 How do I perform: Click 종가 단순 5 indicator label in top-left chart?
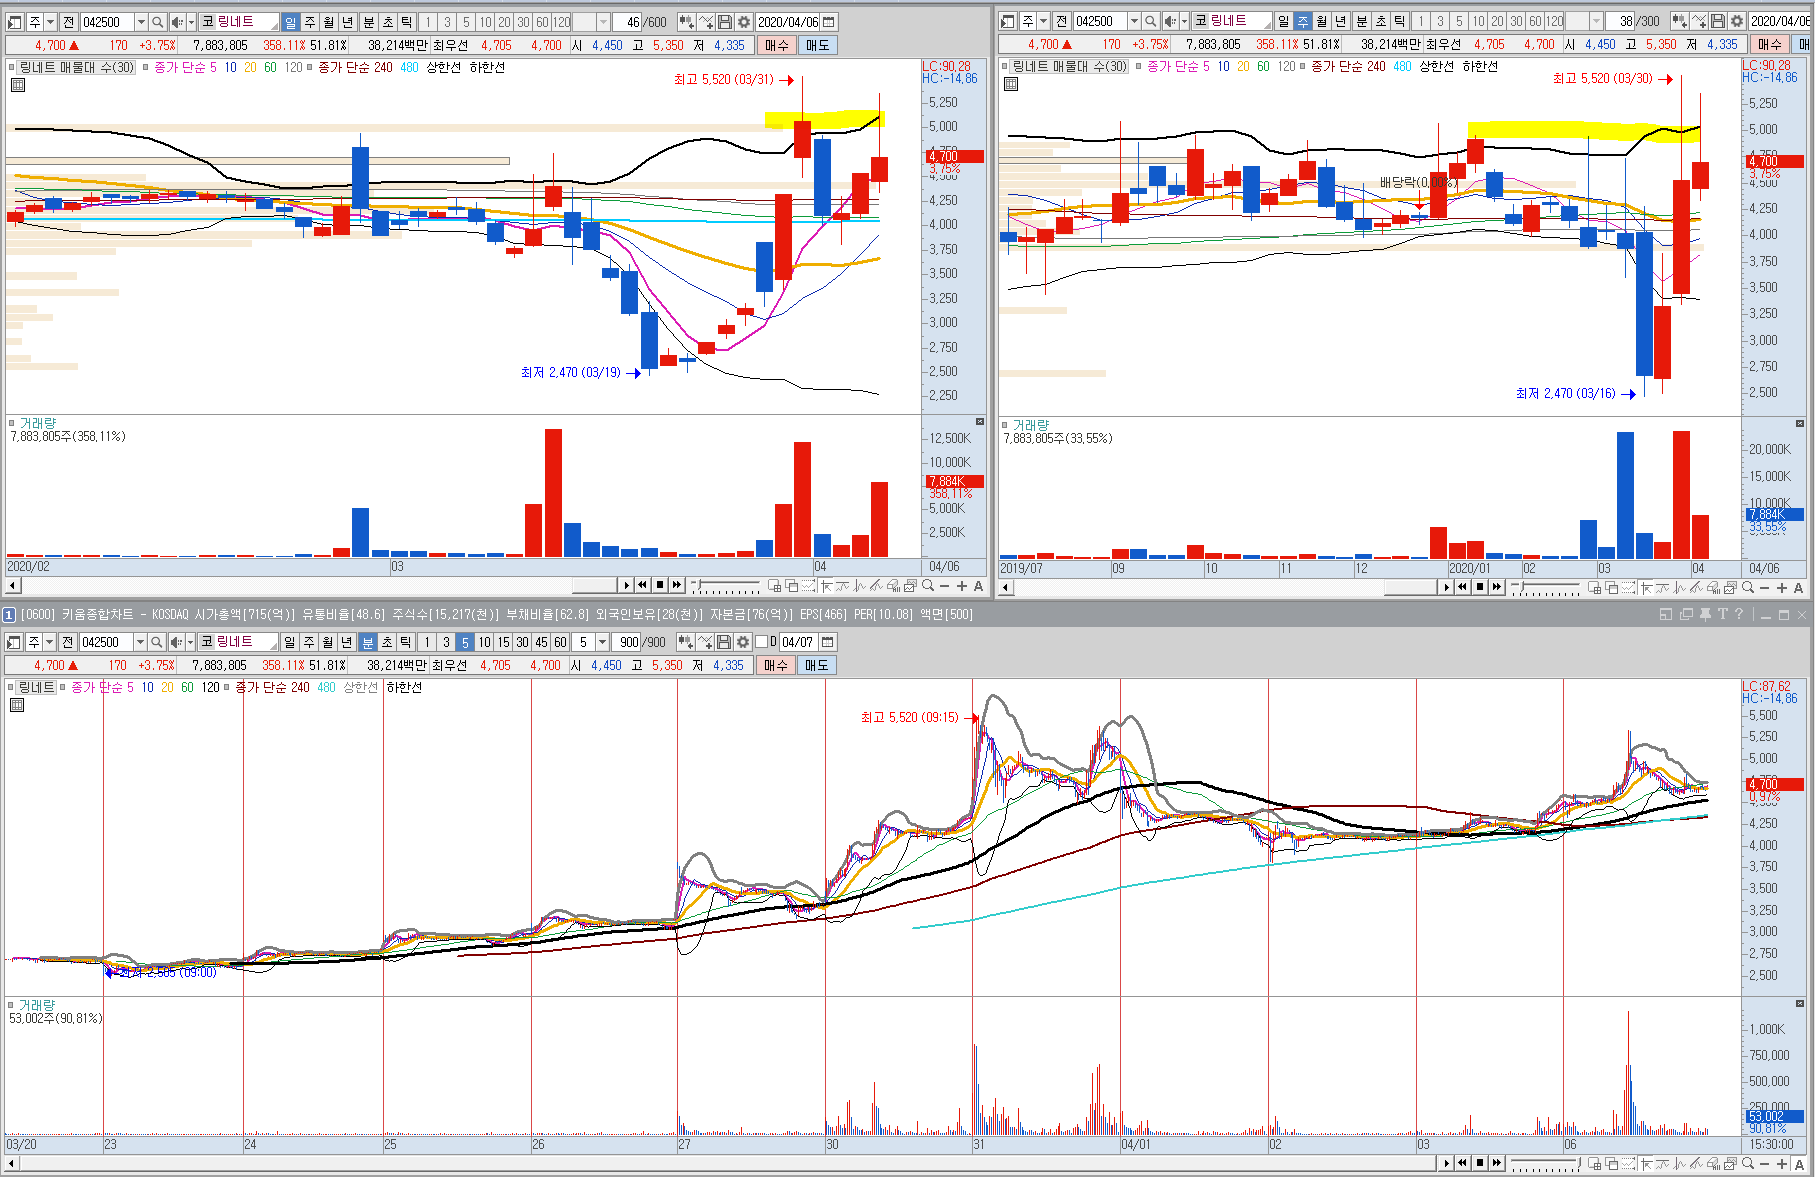[x=185, y=67]
